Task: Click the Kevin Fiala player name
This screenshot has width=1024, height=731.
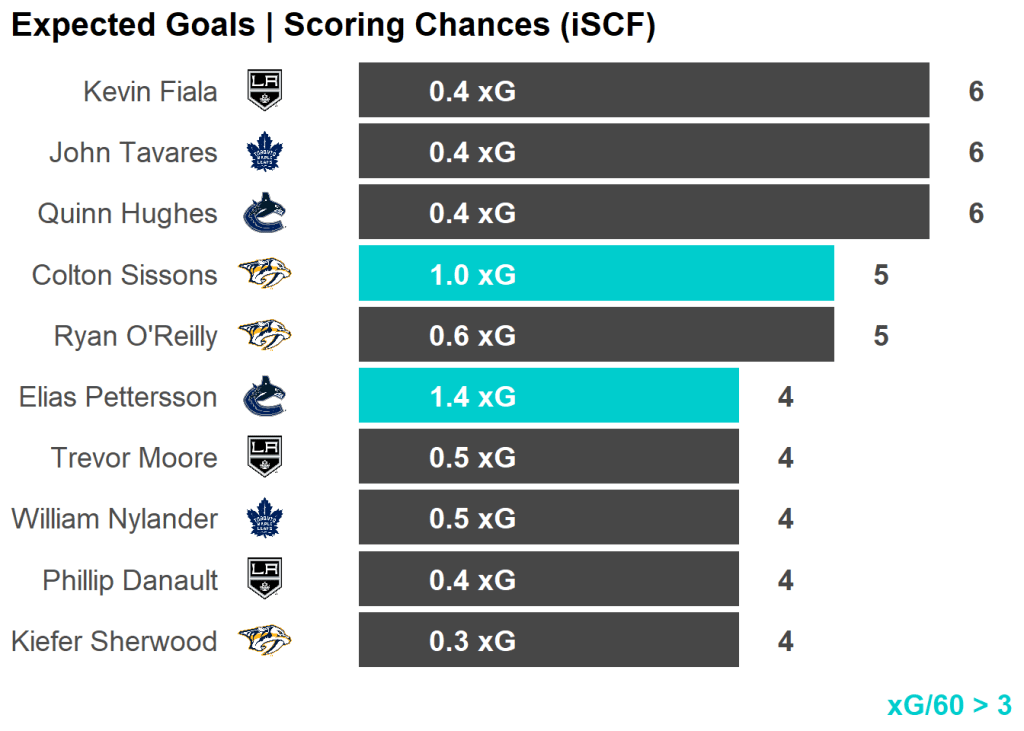Action: coord(150,92)
